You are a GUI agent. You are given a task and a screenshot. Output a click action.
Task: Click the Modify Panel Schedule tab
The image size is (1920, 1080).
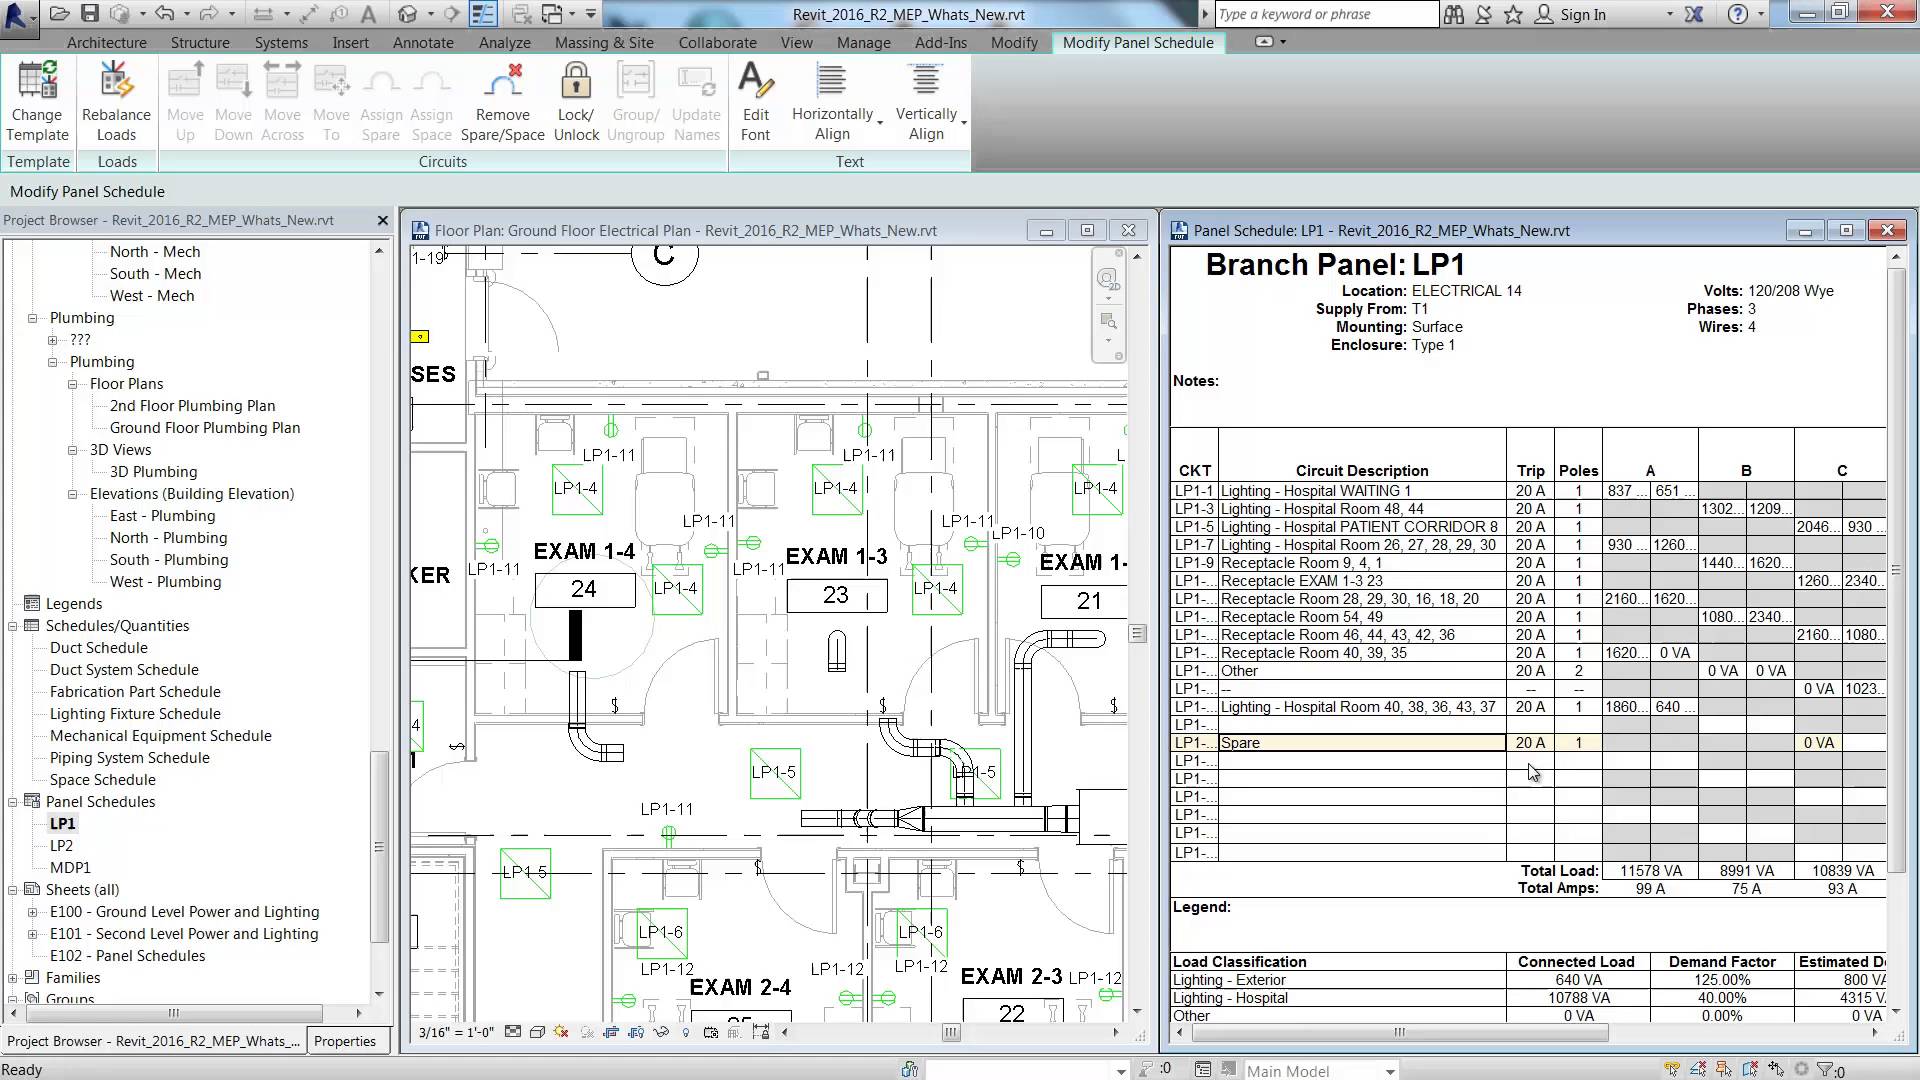(1138, 42)
